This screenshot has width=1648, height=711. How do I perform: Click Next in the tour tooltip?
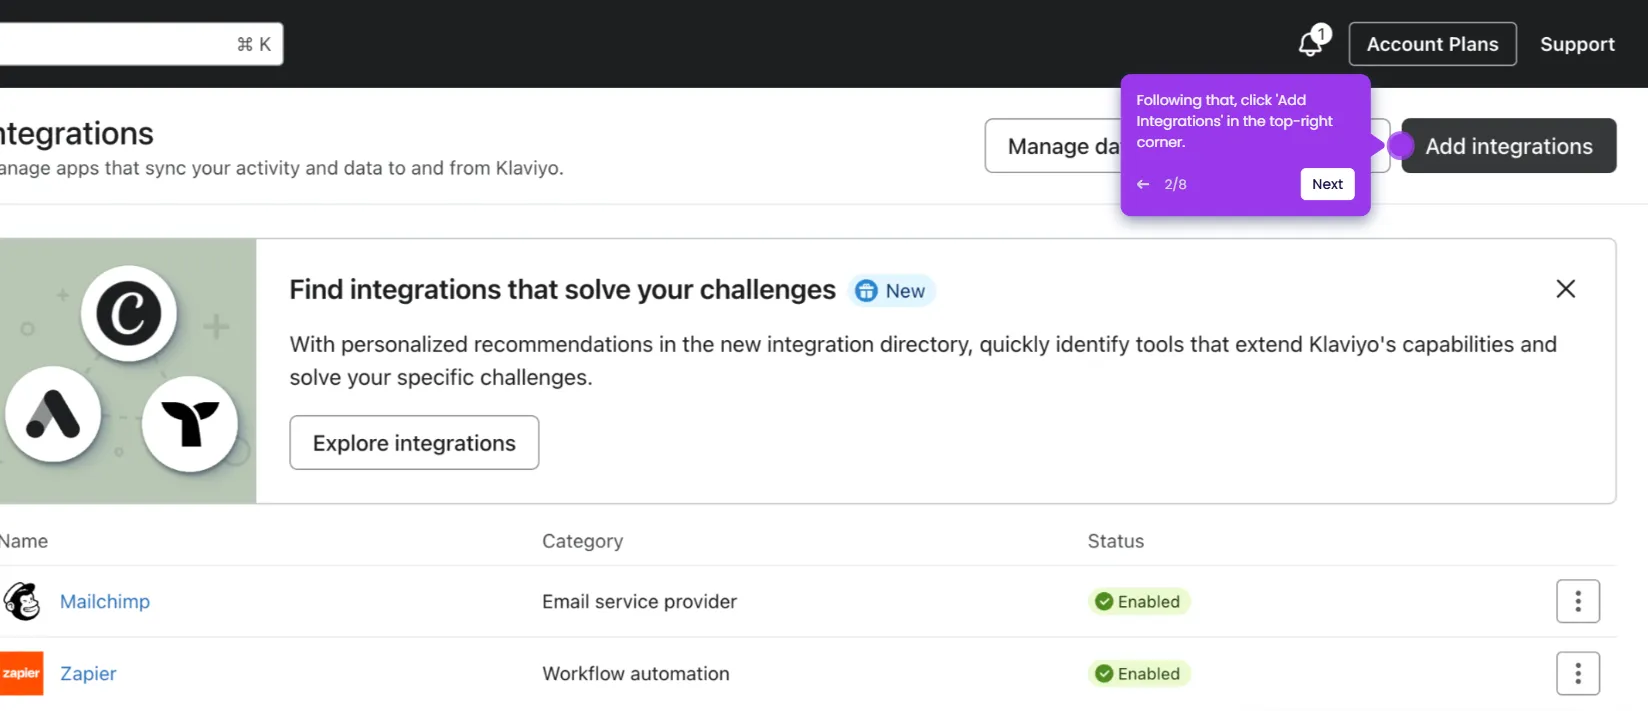coord(1327,184)
